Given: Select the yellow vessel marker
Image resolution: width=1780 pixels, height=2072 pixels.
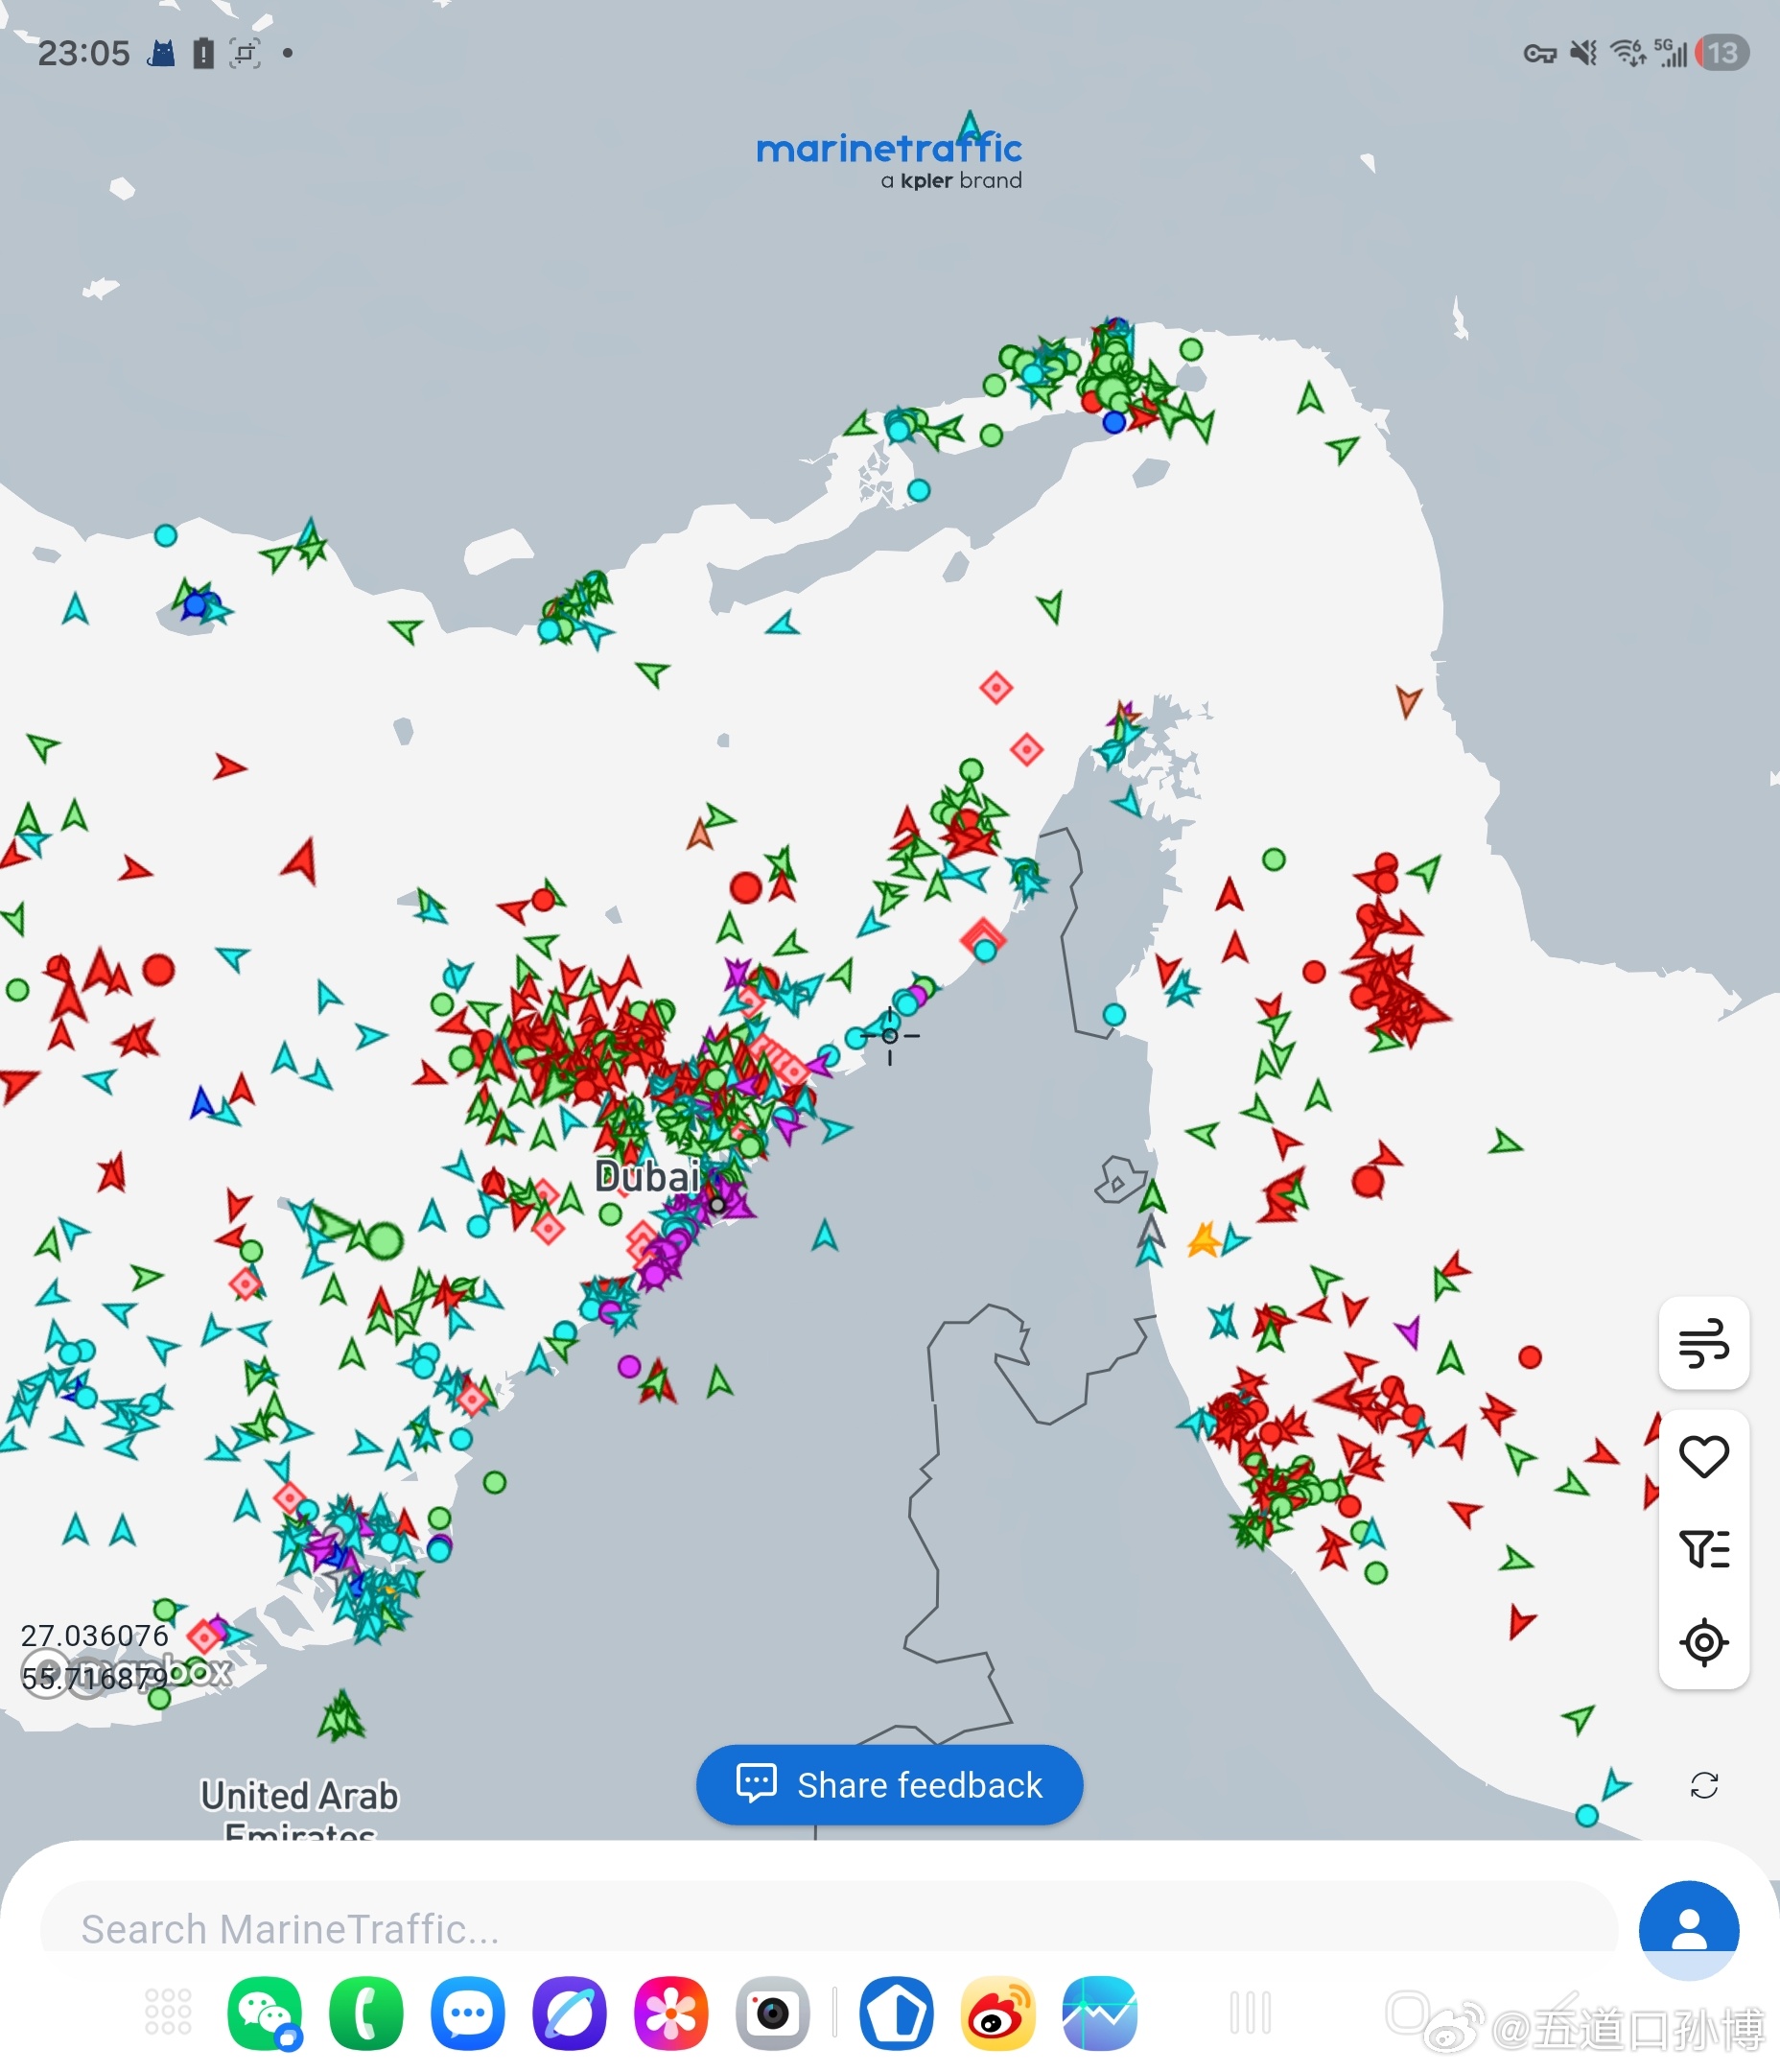Looking at the screenshot, I should [x=1203, y=1240].
